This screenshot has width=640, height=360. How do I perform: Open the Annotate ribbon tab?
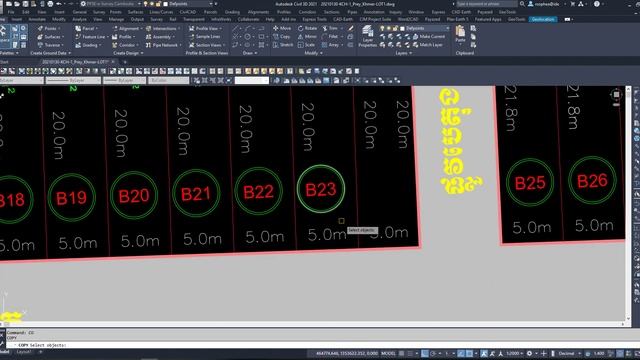[x=37, y=19]
